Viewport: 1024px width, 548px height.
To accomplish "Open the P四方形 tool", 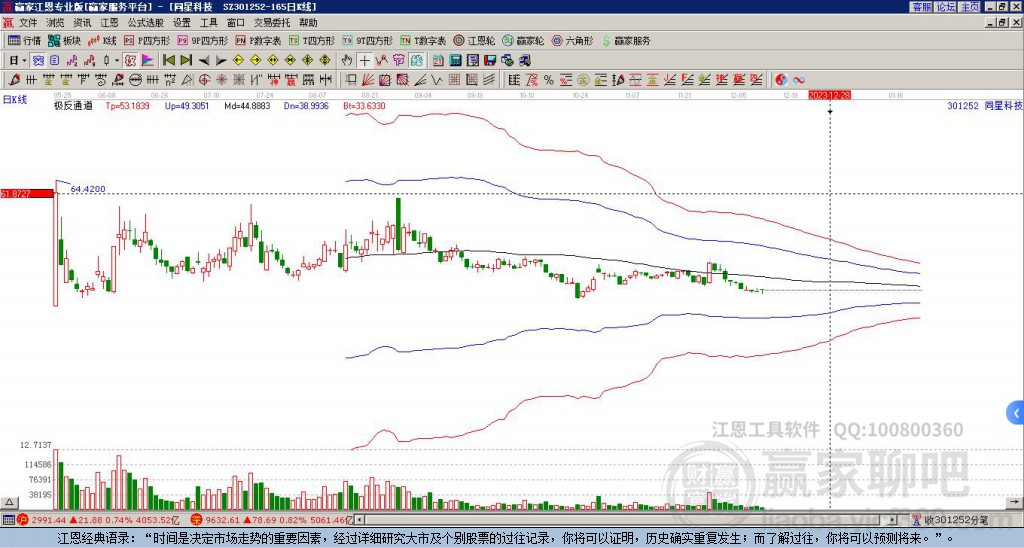I will 147,40.
